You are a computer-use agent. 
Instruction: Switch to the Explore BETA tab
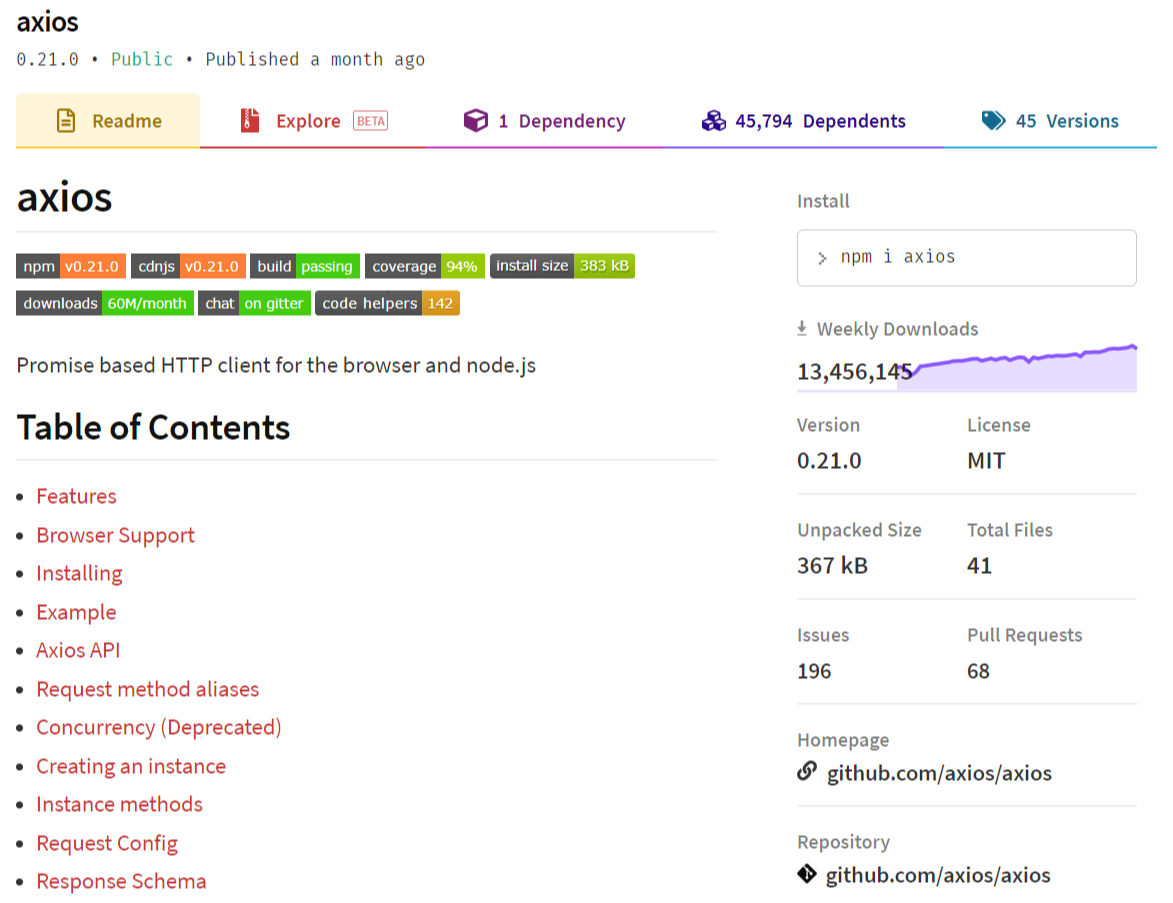click(x=313, y=120)
